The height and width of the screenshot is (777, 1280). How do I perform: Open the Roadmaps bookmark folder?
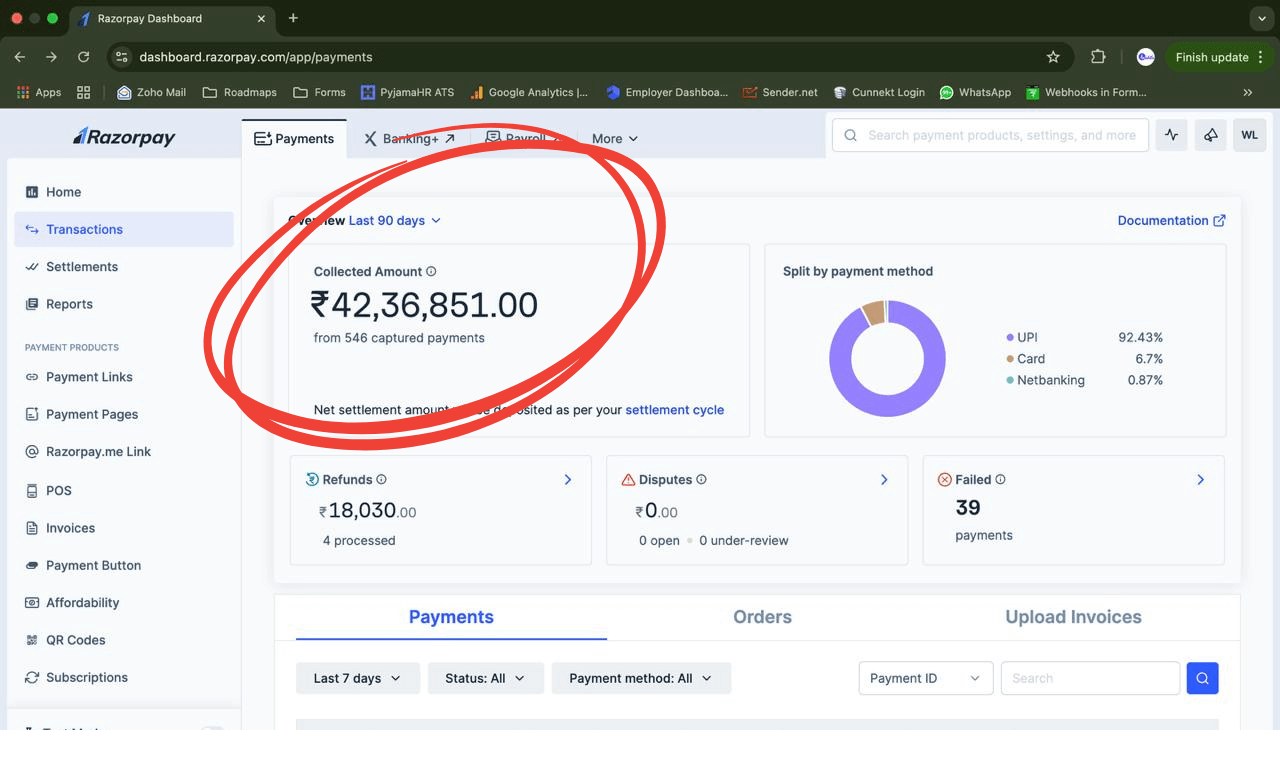coord(239,92)
